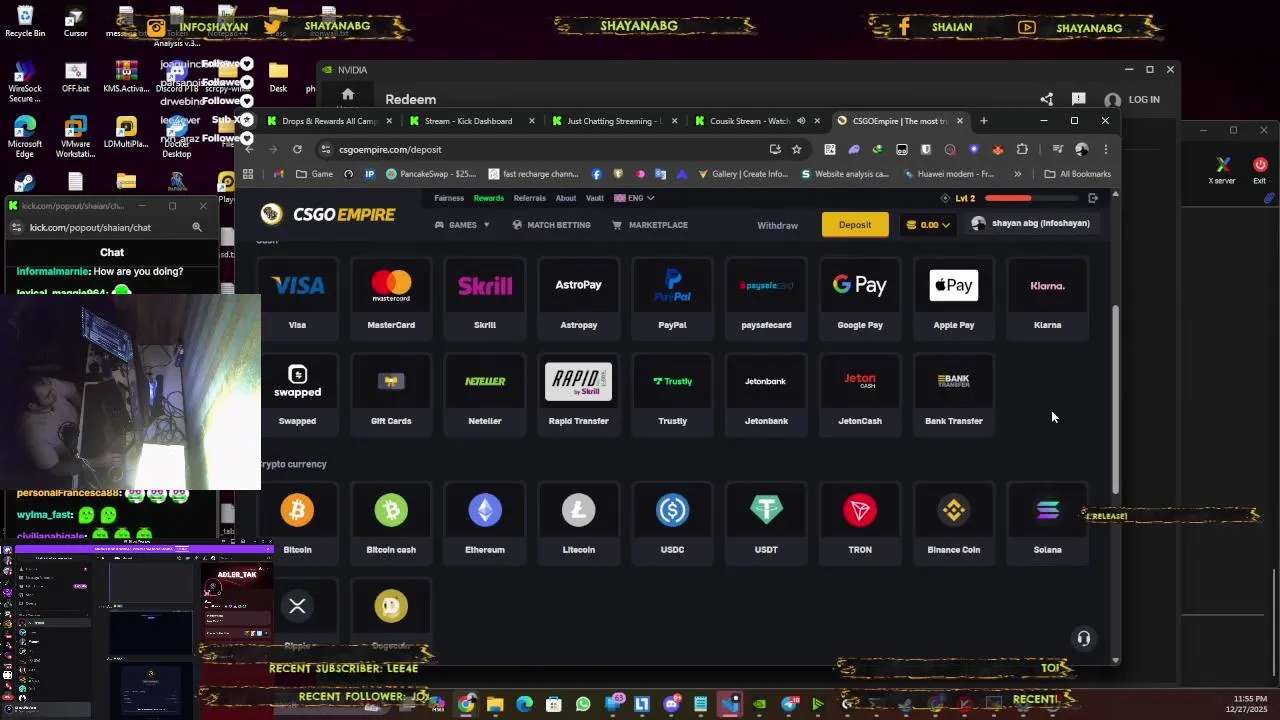
Task: Select the JetonCash option
Action: point(860,394)
